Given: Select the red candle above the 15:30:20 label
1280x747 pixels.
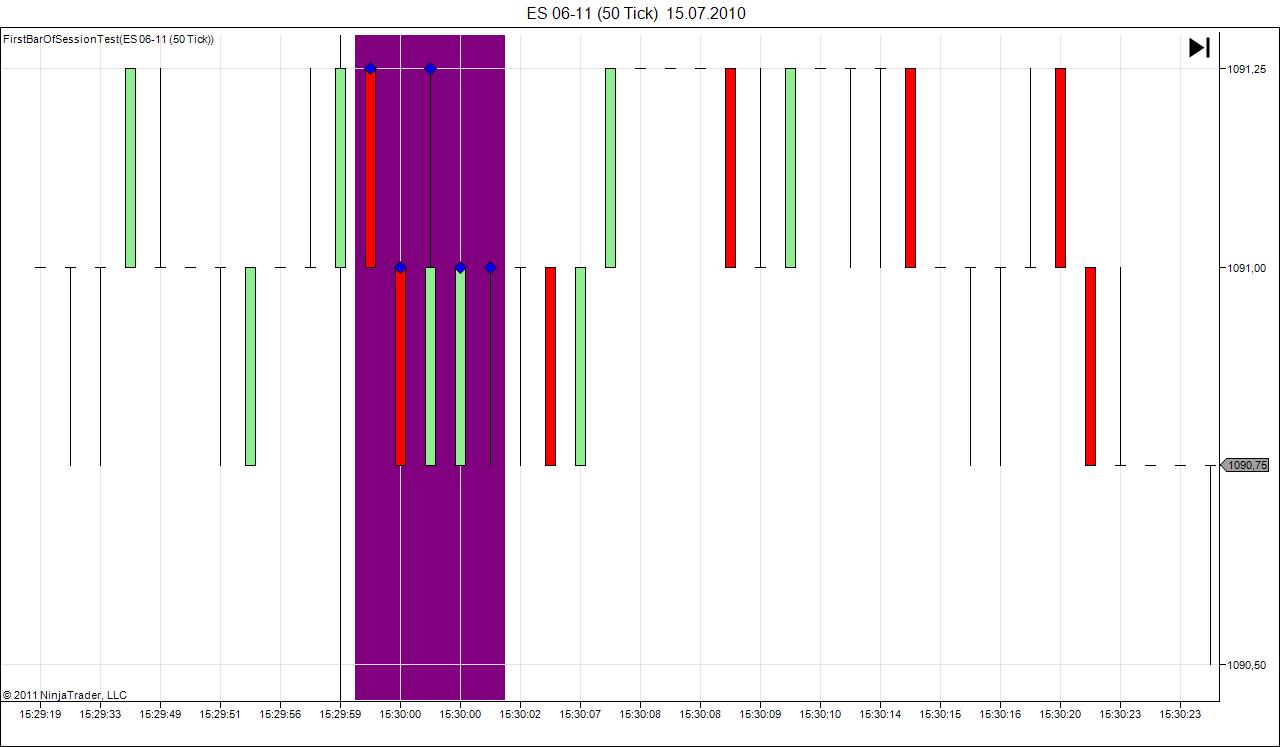Looking at the screenshot, I should pyautogui.click(x=1060, y=168).
